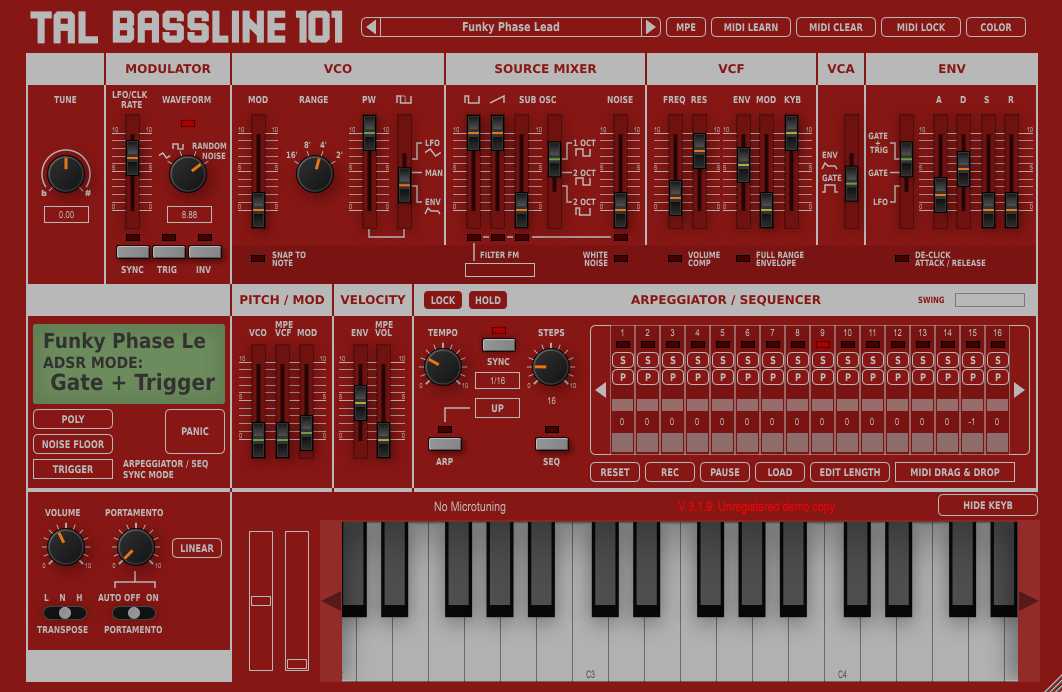This screenshot has height=692, width=1062.
Task: Enable FULL RANGE ENVELOPE option
Action: point(743,259)
